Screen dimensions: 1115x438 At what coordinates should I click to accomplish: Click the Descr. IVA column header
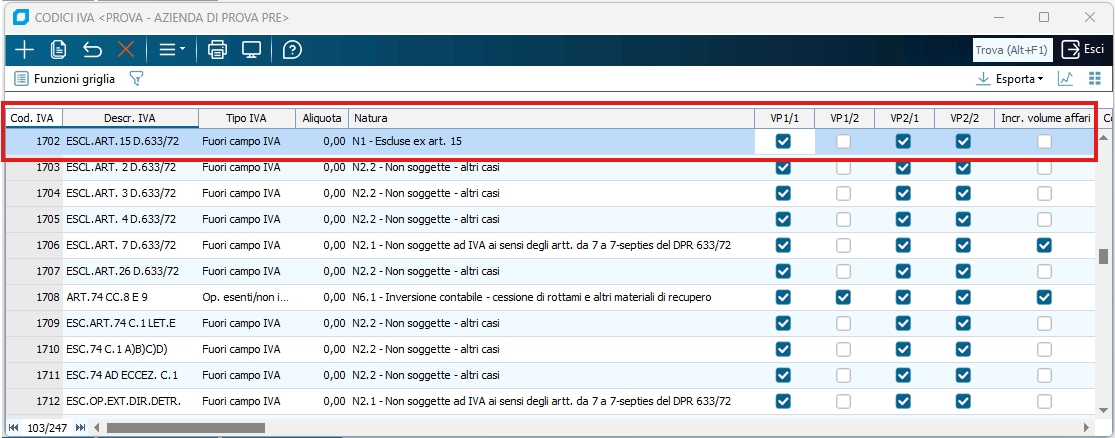(x=131, y=118)
